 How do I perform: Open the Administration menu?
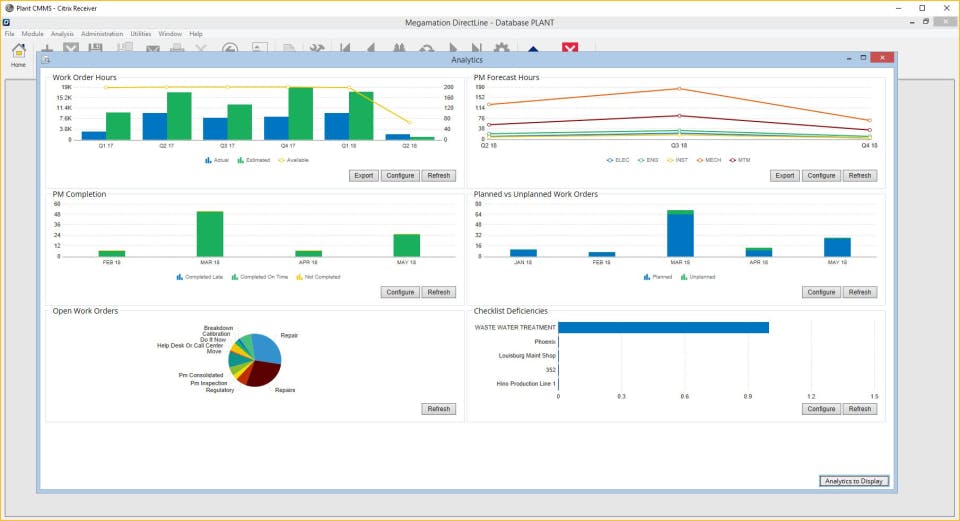102,34
